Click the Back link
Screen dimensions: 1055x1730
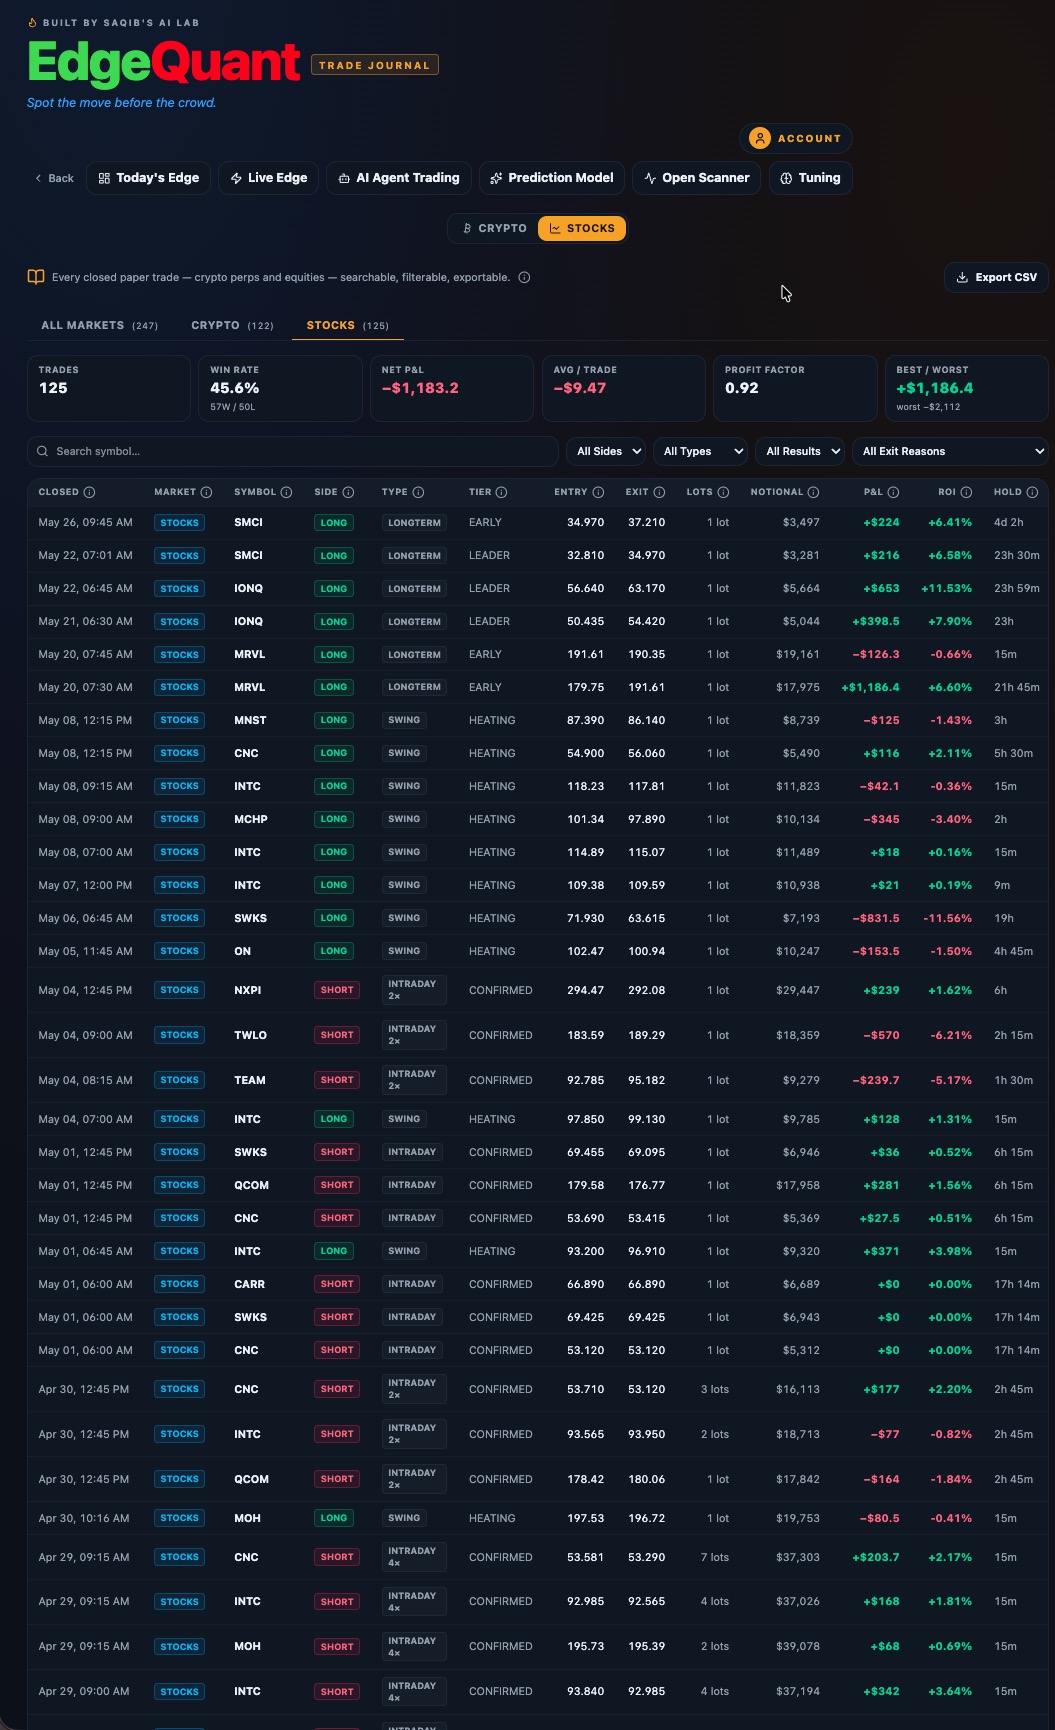coord(54,178)
